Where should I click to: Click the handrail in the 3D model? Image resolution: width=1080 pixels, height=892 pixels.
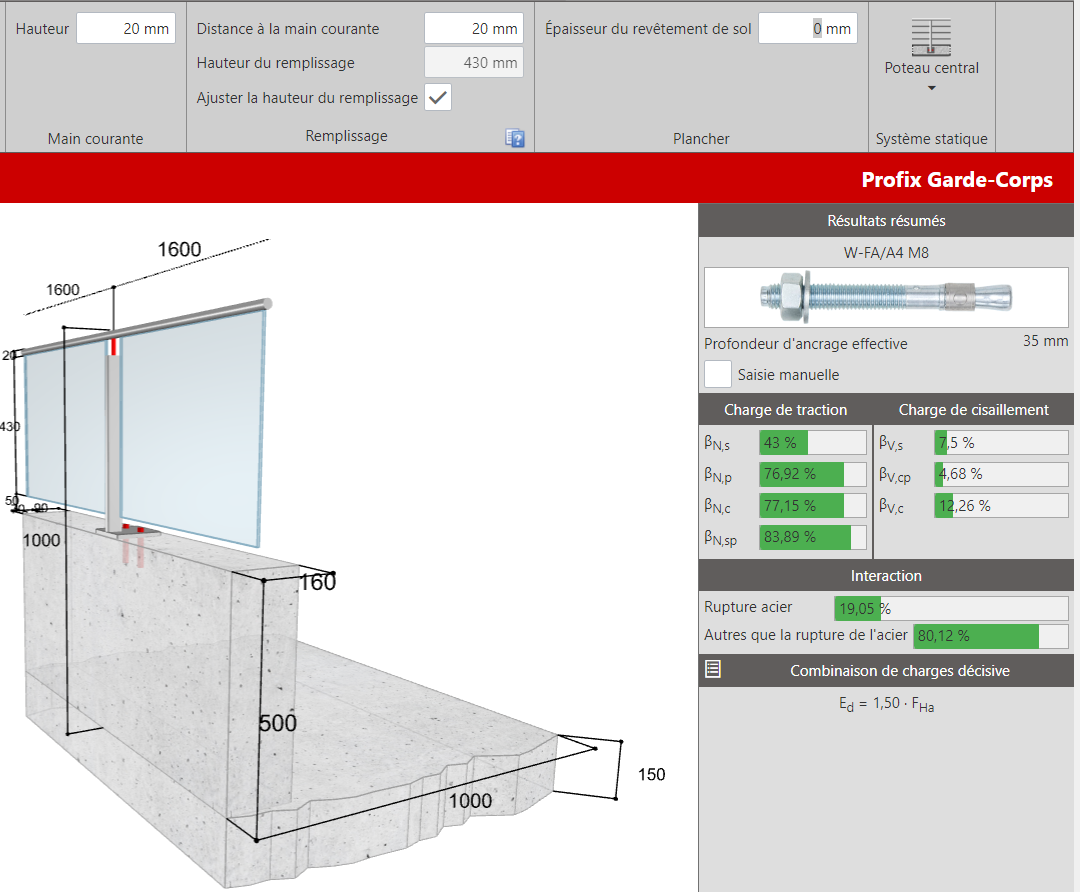tap(145, 328)
